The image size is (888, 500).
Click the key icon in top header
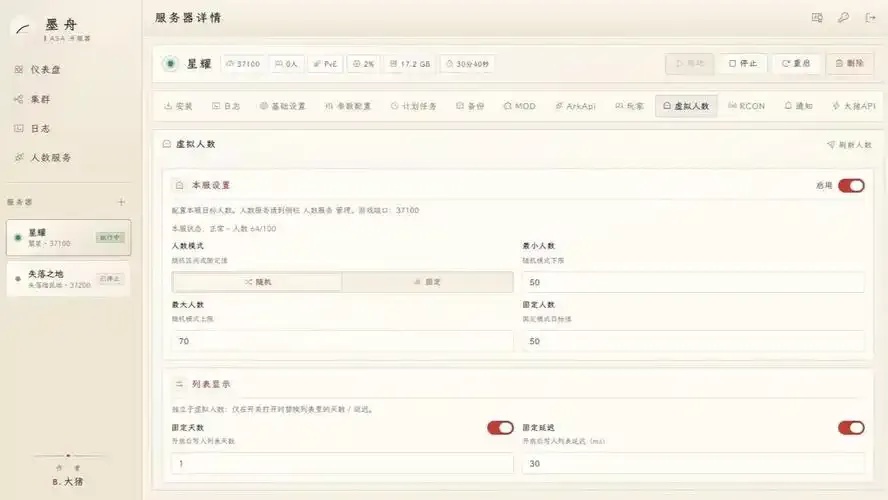tap(843, 18)
